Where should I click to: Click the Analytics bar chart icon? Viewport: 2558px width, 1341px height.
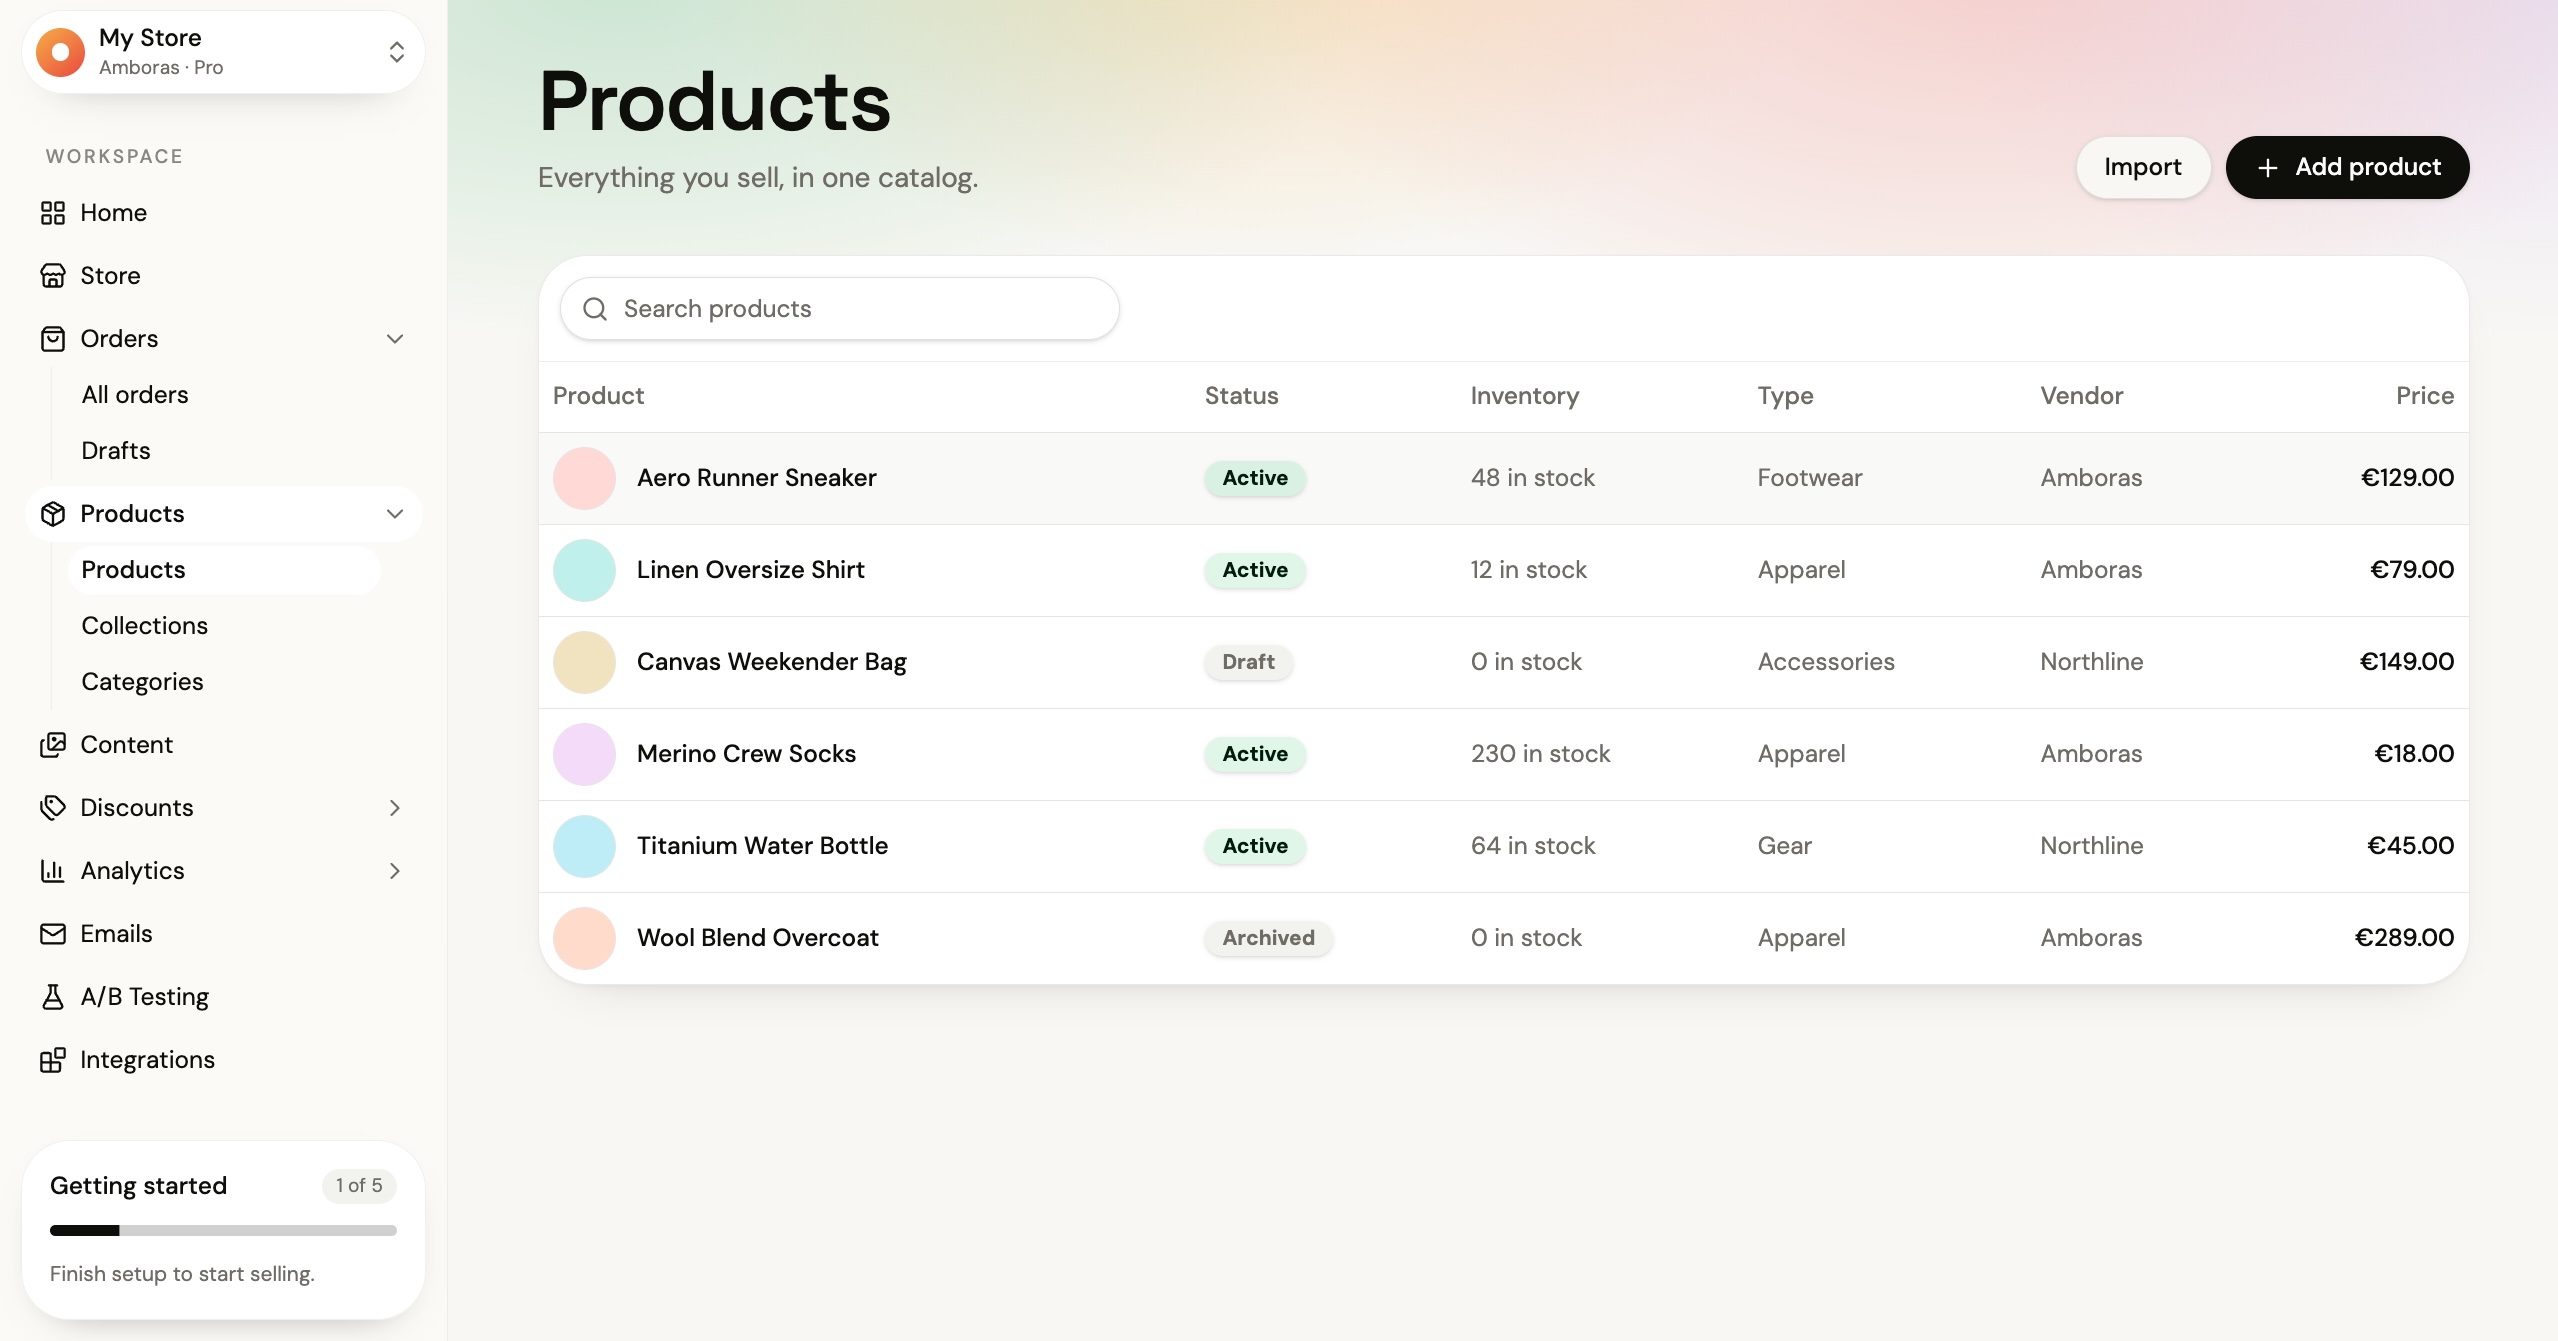(53, 871)
